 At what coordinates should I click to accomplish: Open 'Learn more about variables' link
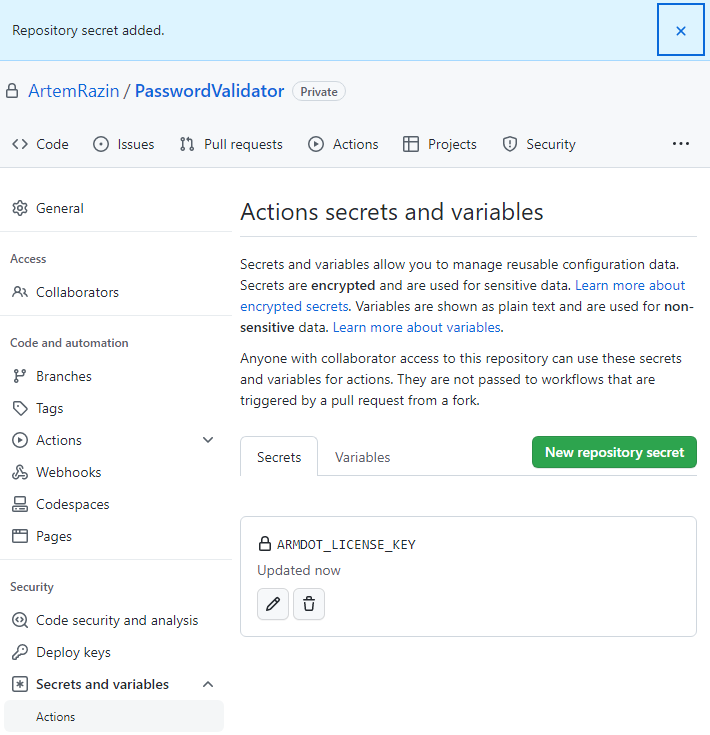coord(417,327)
